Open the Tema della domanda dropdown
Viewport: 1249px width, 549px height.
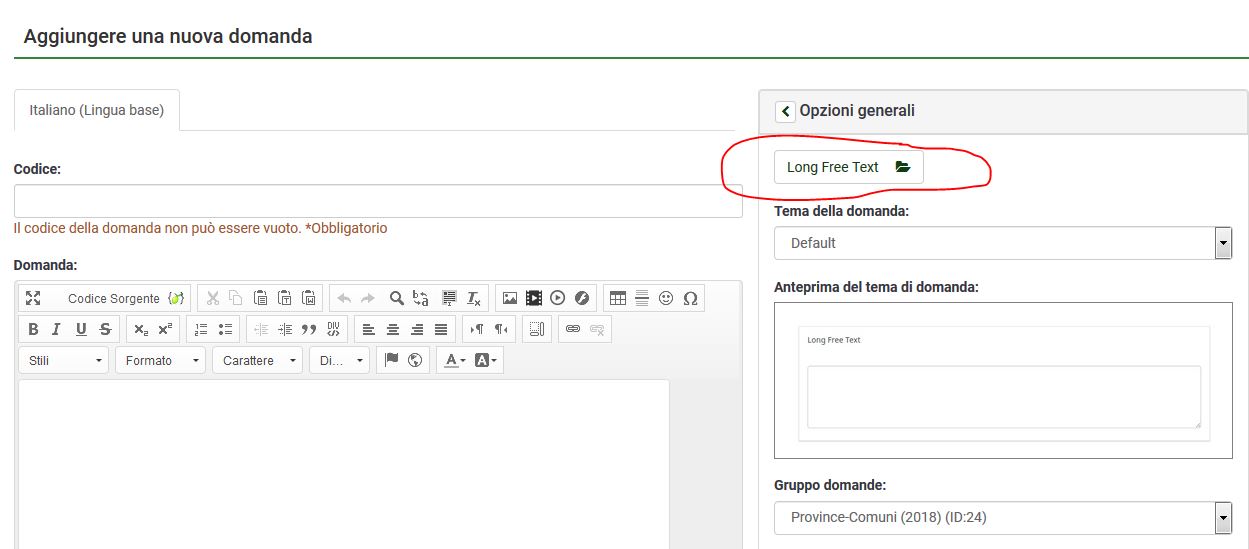click(x=1002, y=243)
